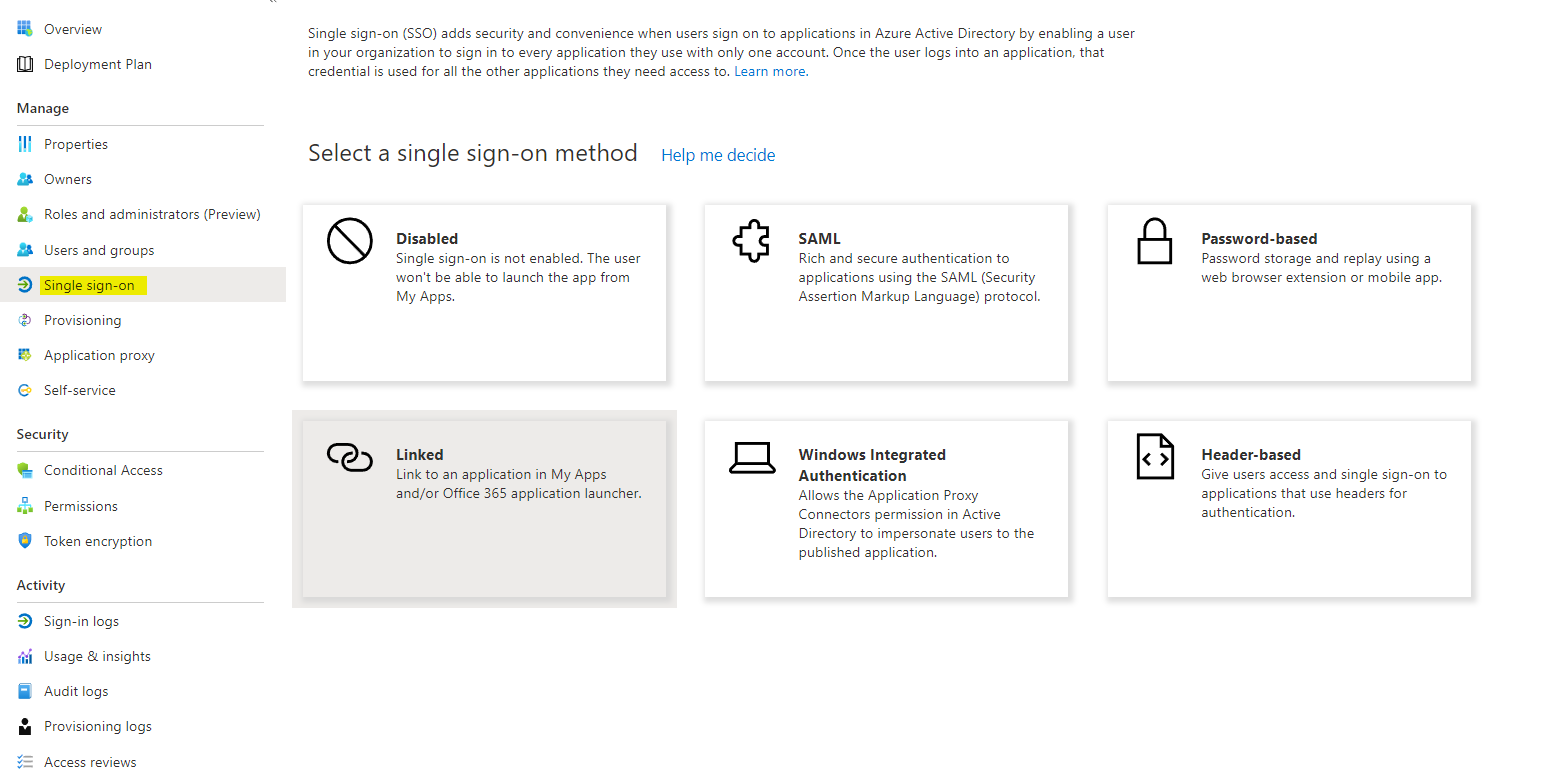The height and width of the screenshot is (776, 1543).
Task: Click the Token encryption shield icon
Action: pyautogui.click(x=25, y=540)
